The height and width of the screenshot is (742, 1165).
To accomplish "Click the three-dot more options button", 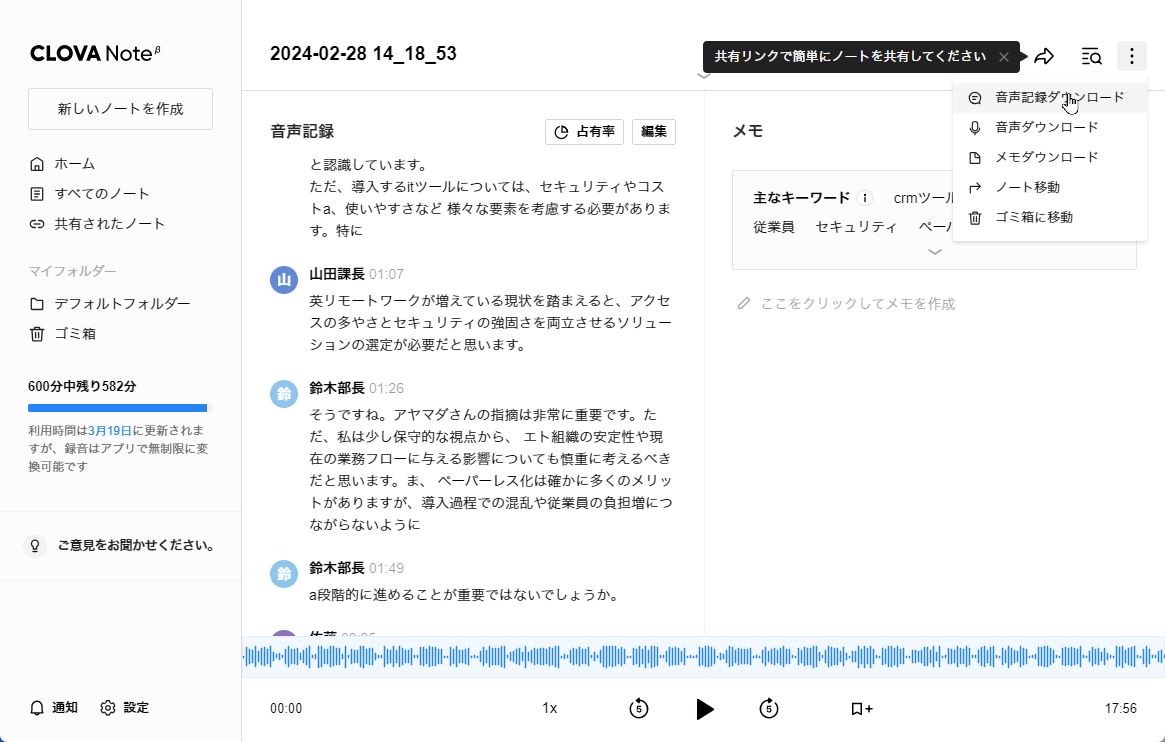I will pyautogui.click(x=1131, y=56).
